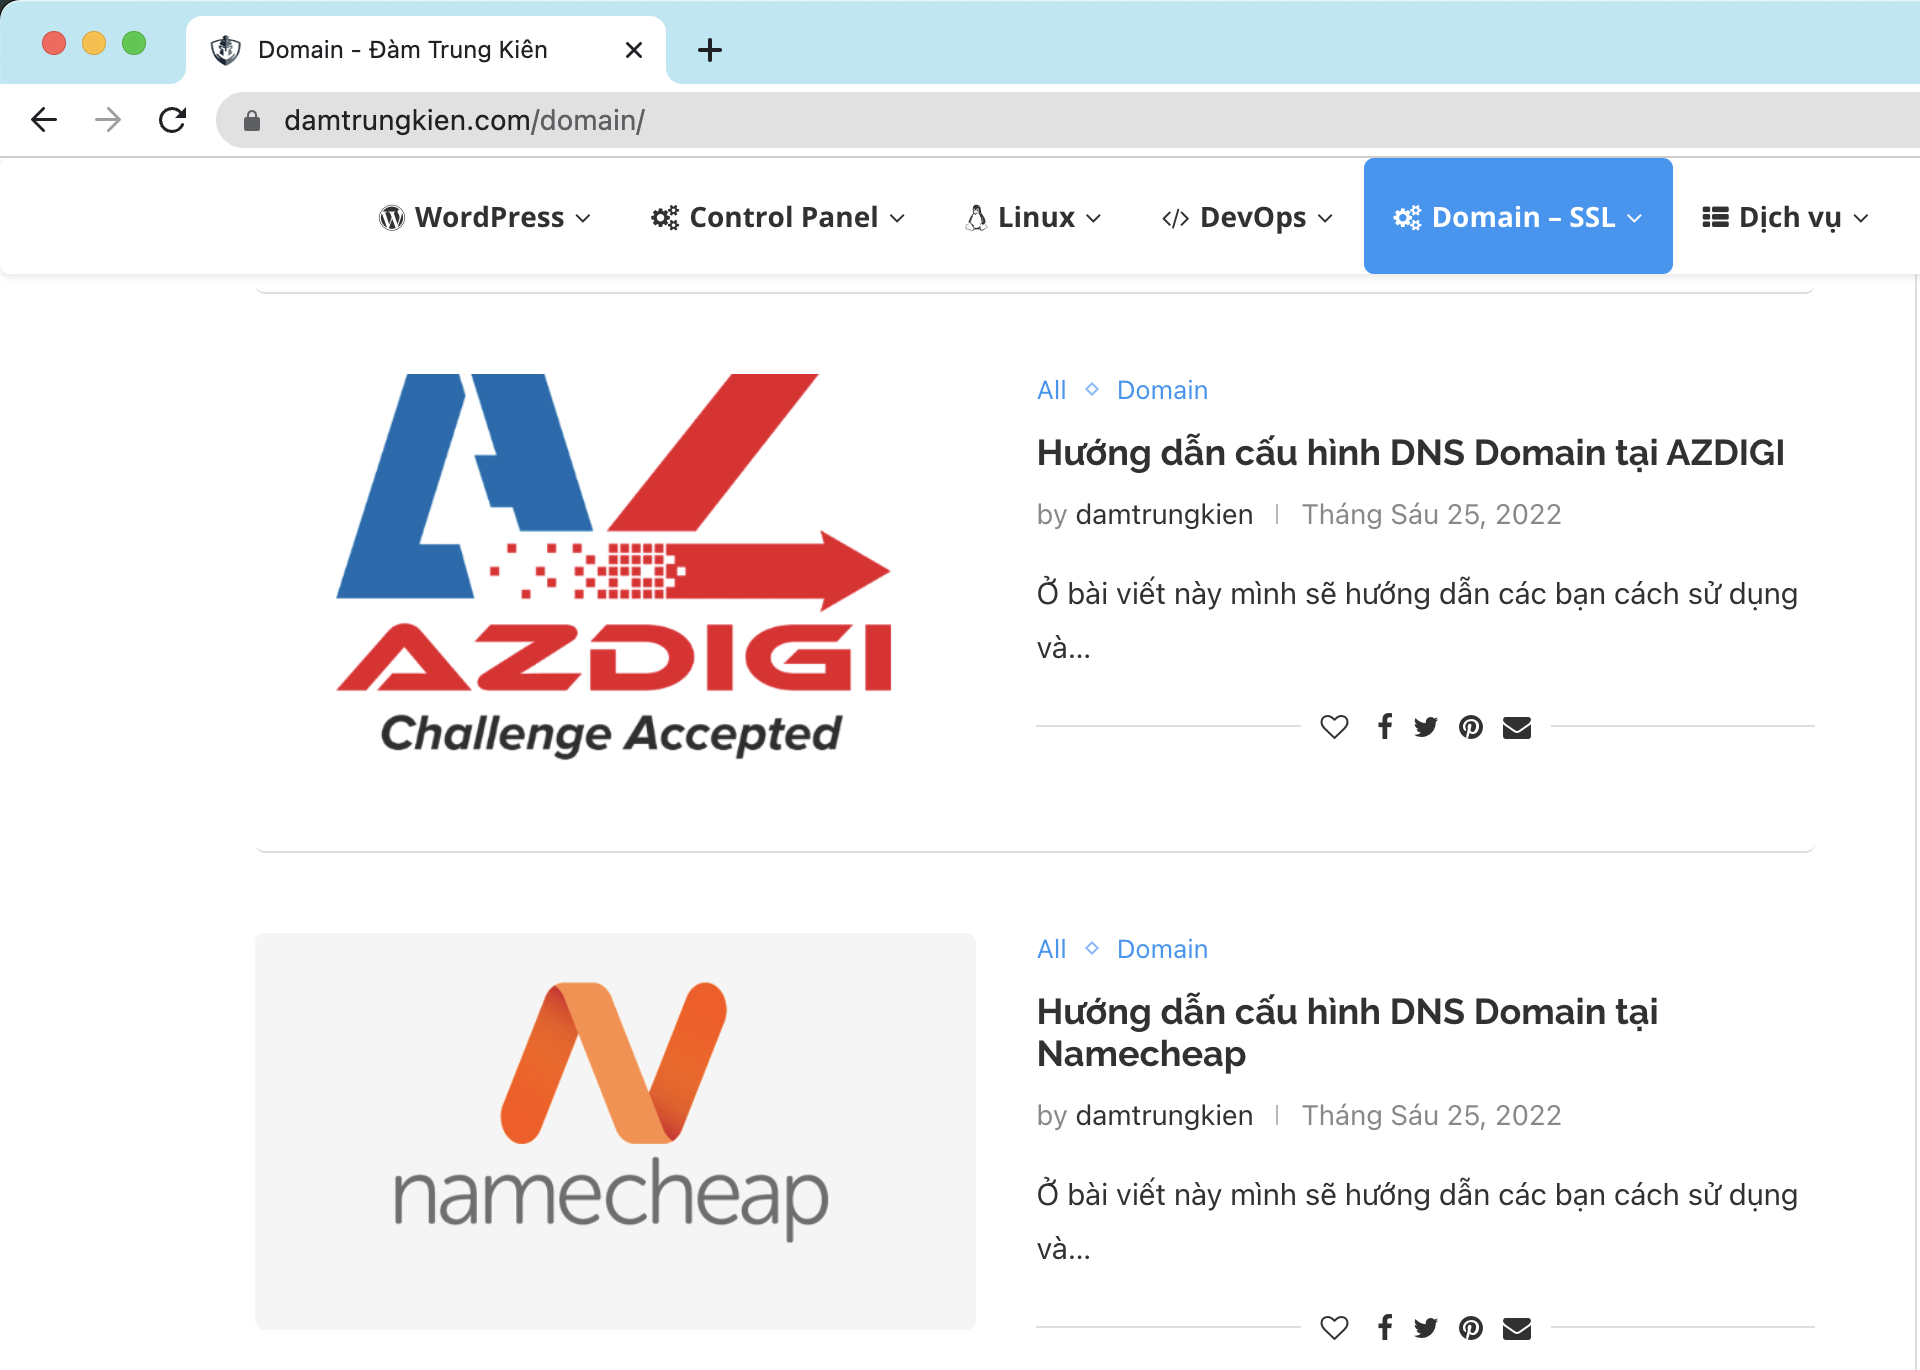Expand the Domain – SSL menu chevron
Viewport: 1920px width, 1370px height.
[x=1635, y=219]
